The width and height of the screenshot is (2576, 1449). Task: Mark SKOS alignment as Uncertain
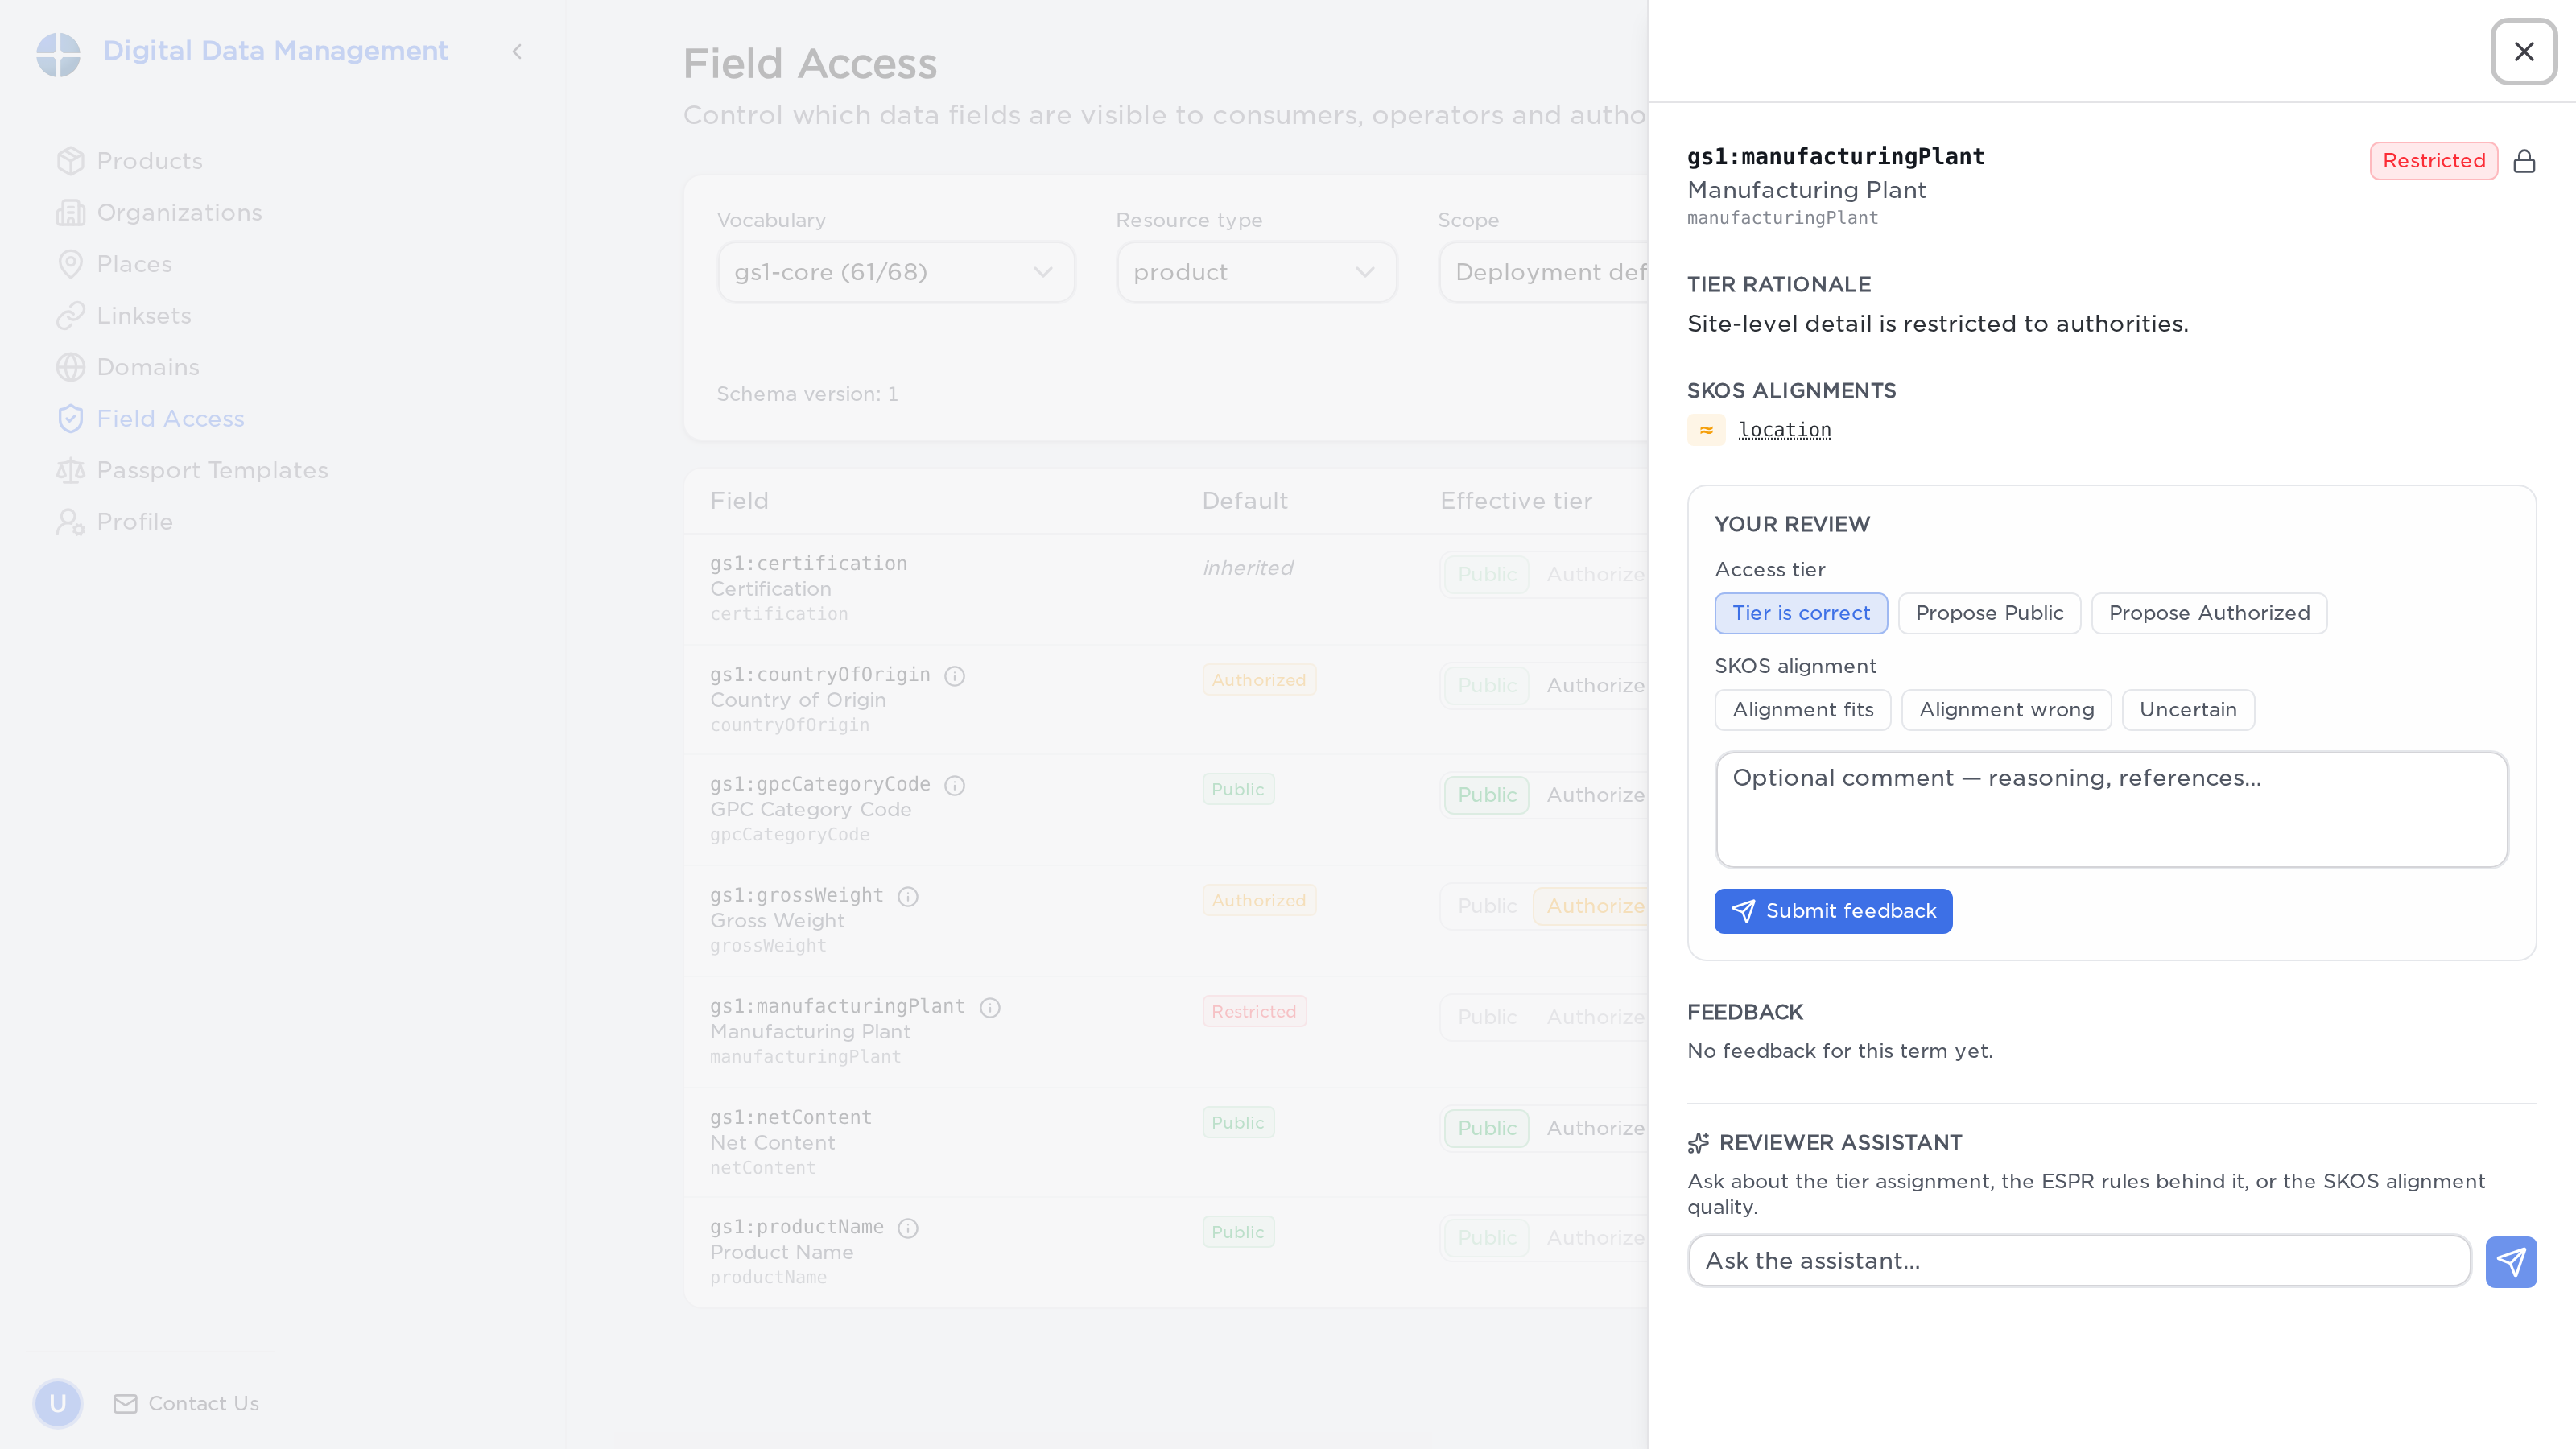(2188, 710)
